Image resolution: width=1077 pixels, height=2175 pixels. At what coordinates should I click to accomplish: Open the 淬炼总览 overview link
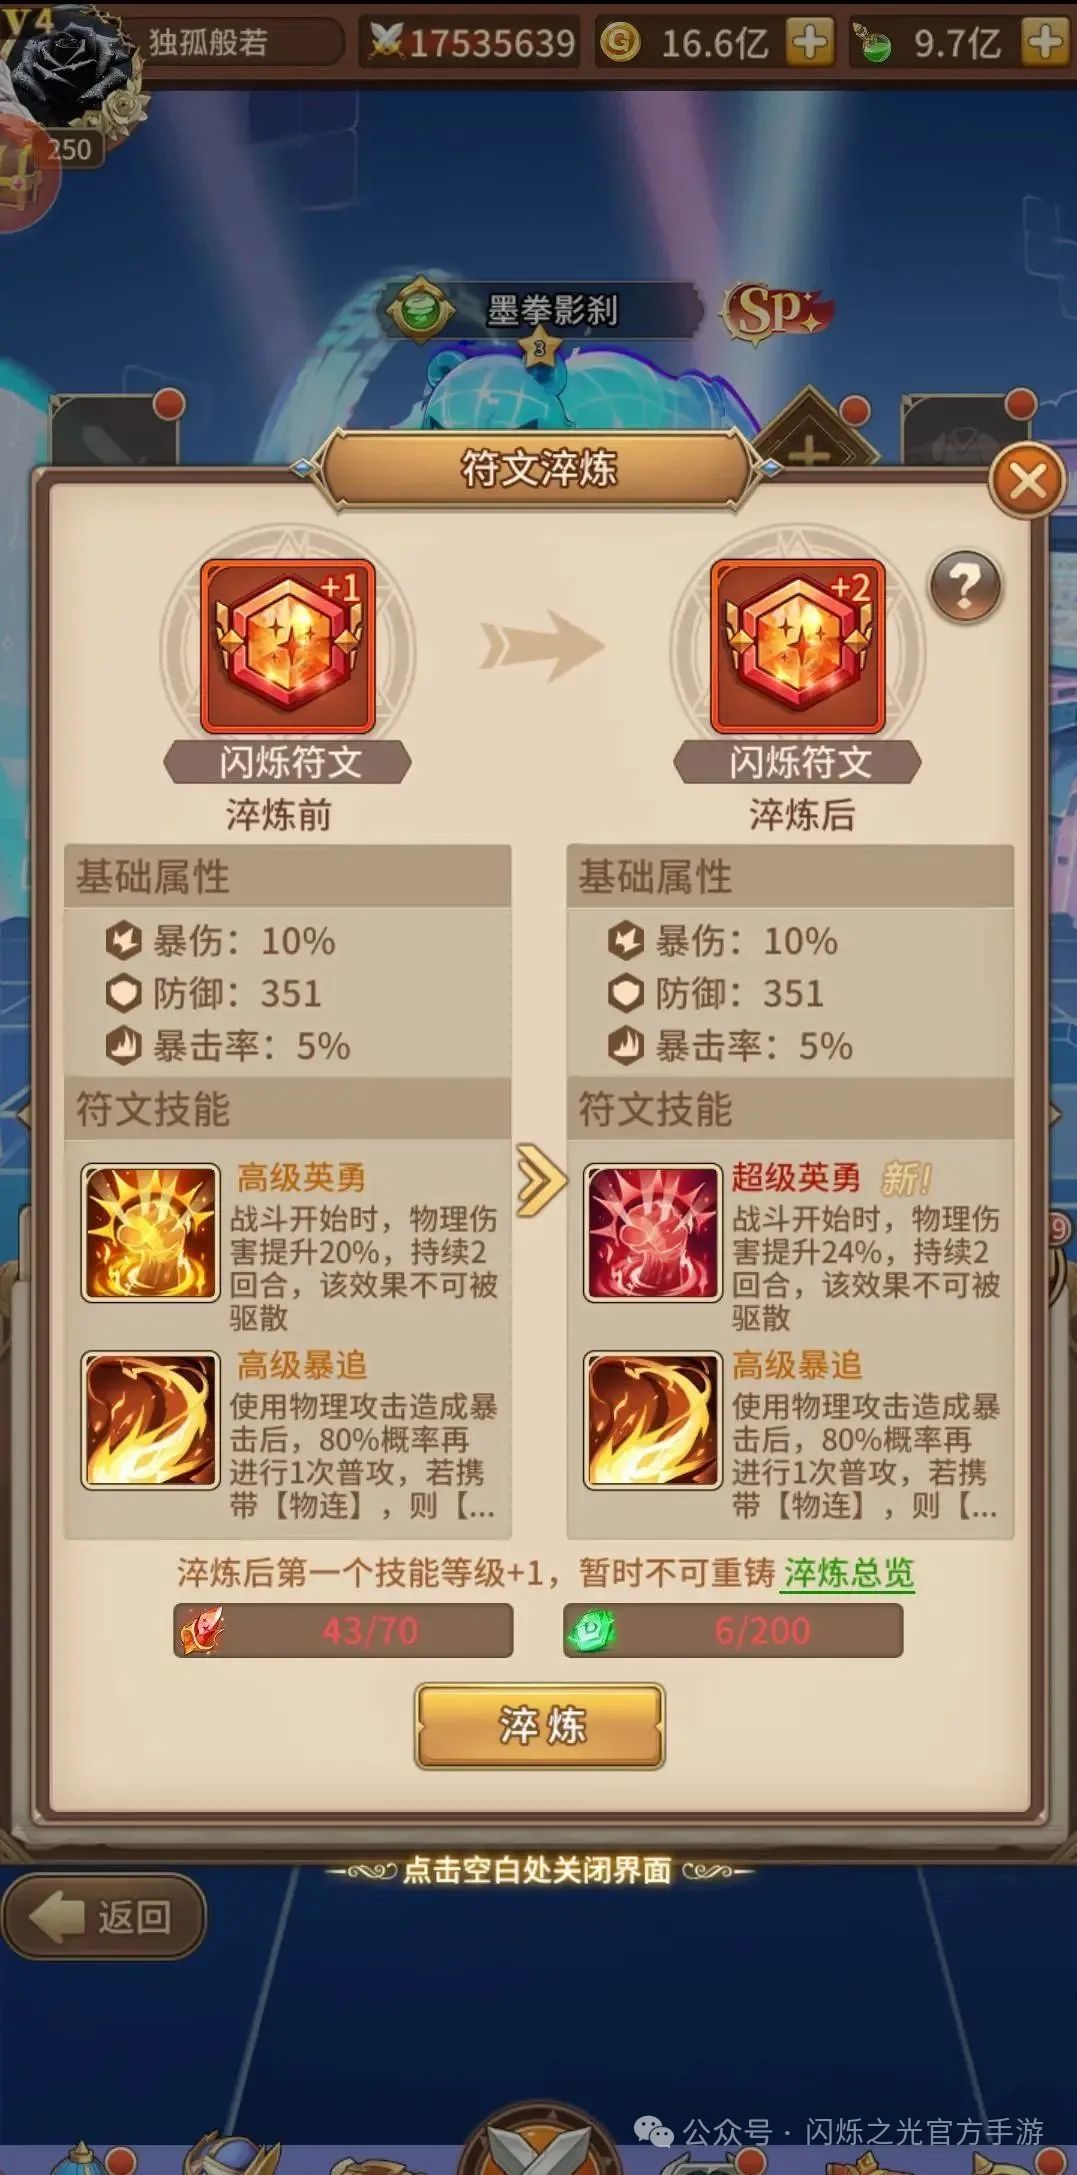pos(849,1573)
